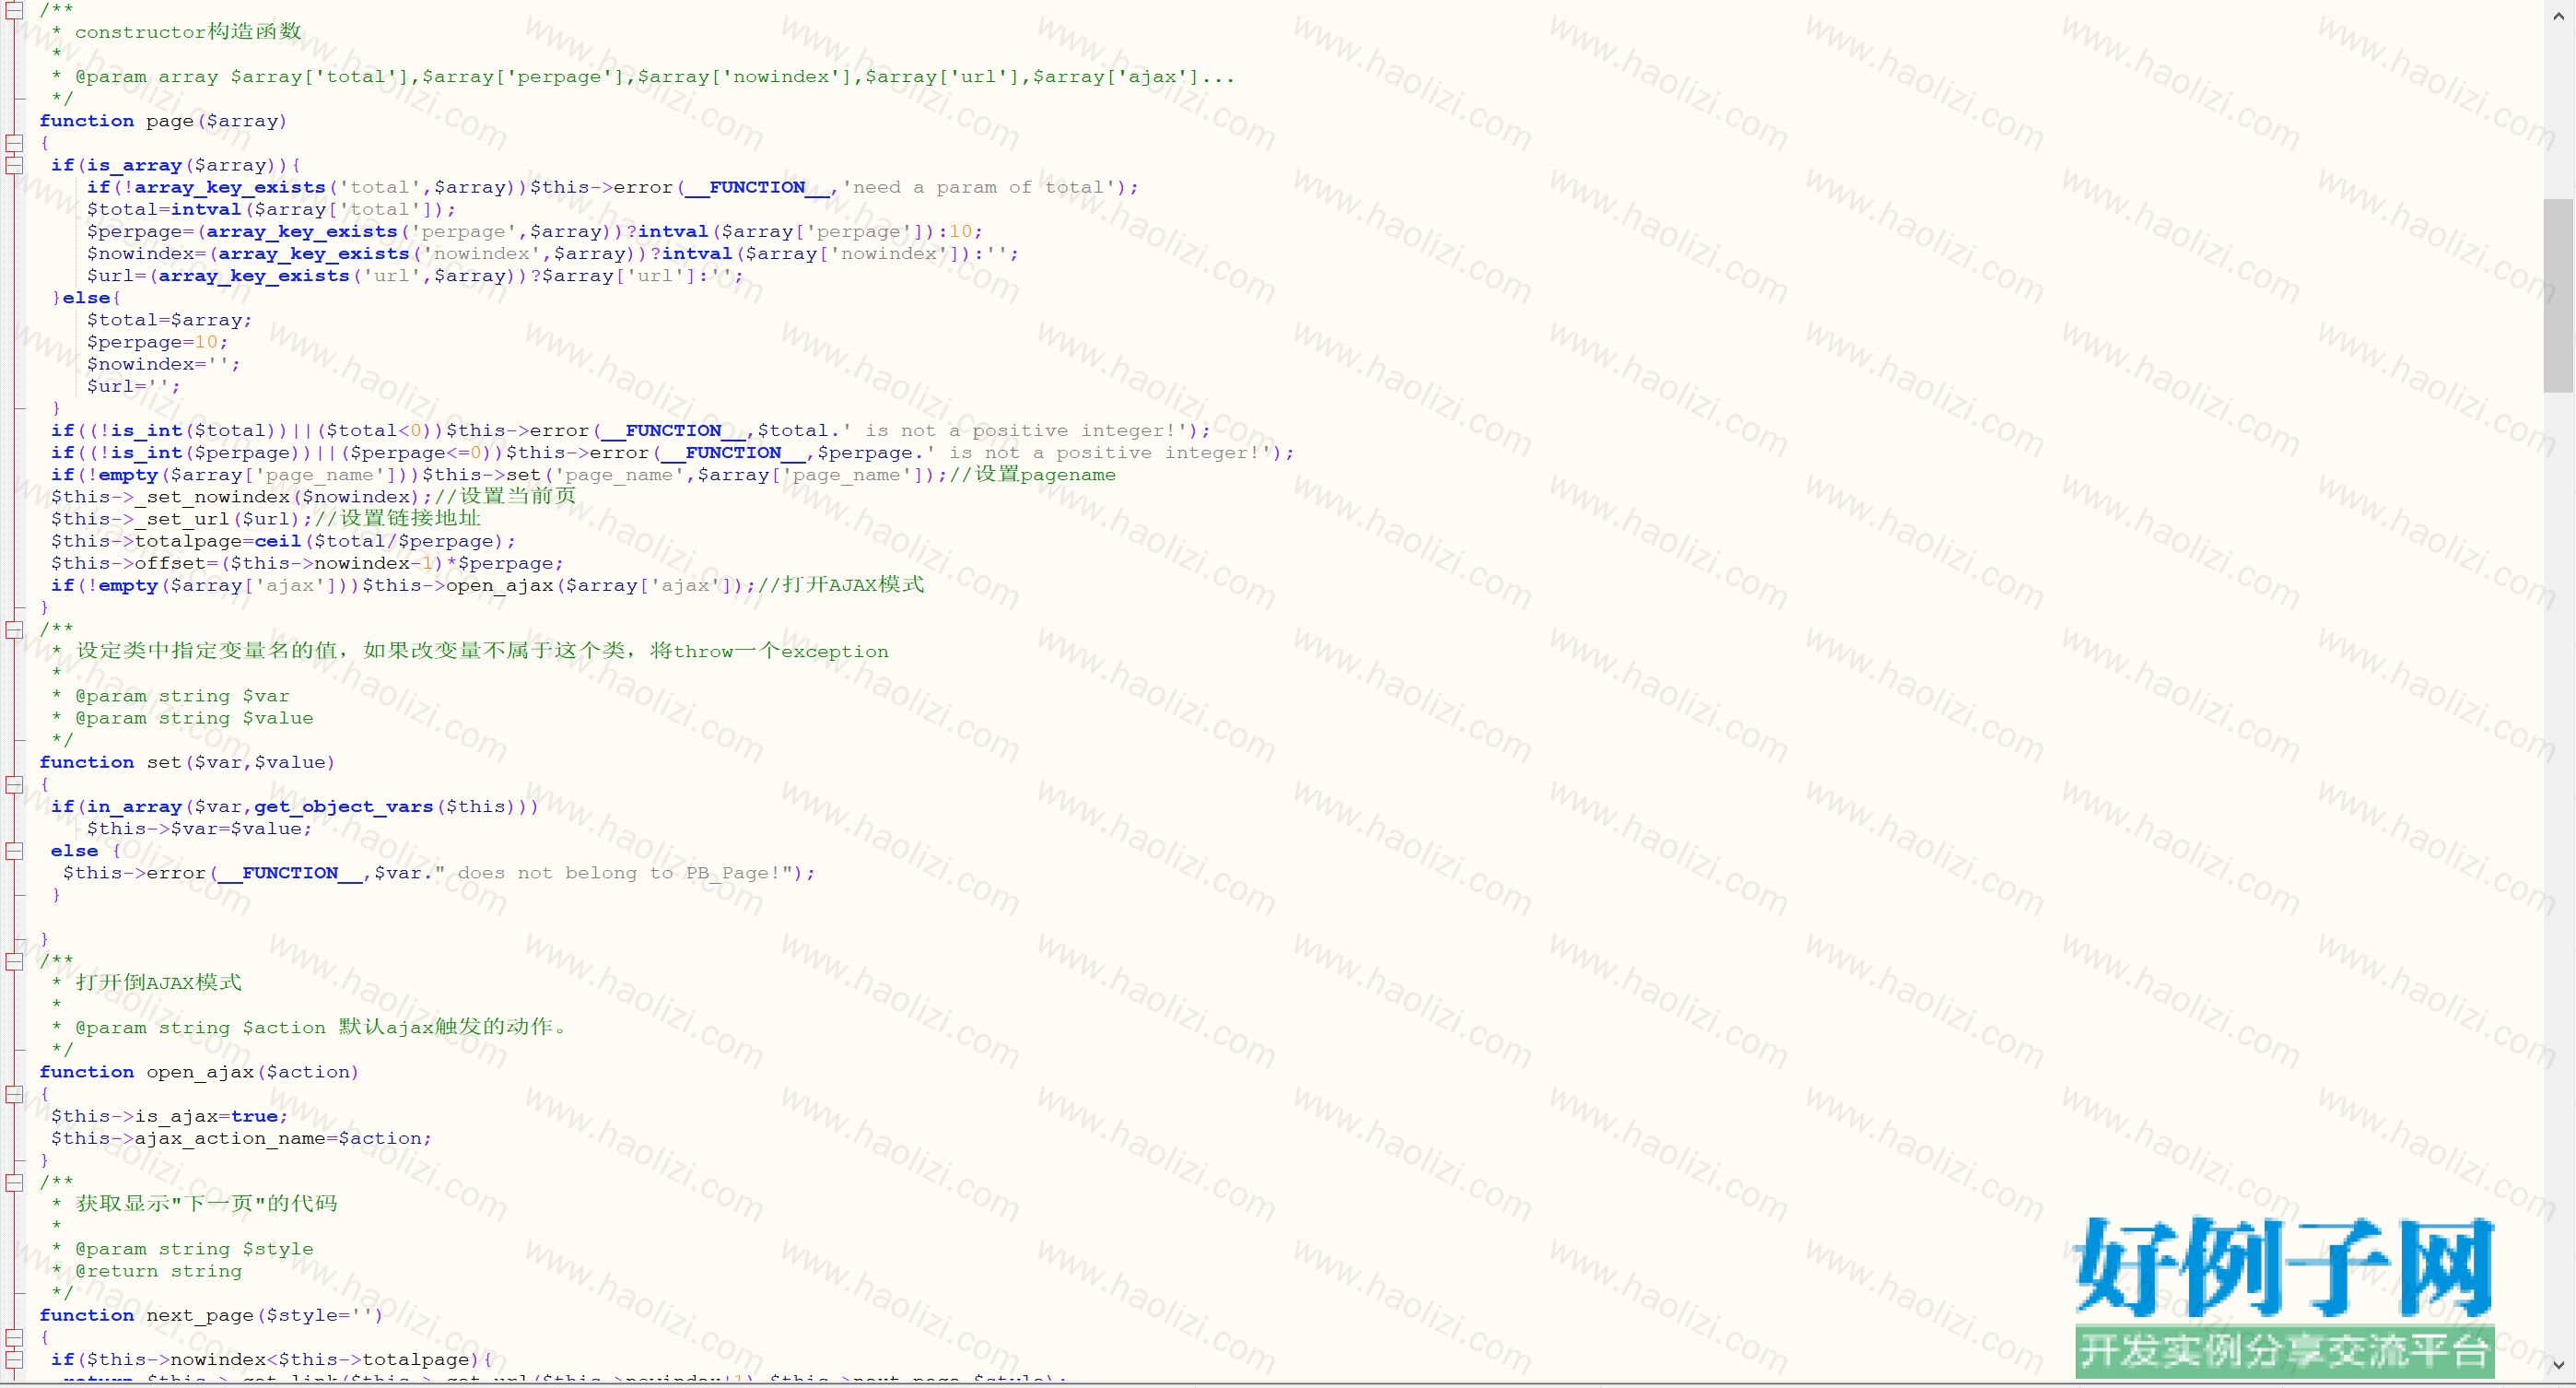This screenshot has width=2576, height=1388.
Task: Collapse the else block in function set
Action: (x=14, y=851)
